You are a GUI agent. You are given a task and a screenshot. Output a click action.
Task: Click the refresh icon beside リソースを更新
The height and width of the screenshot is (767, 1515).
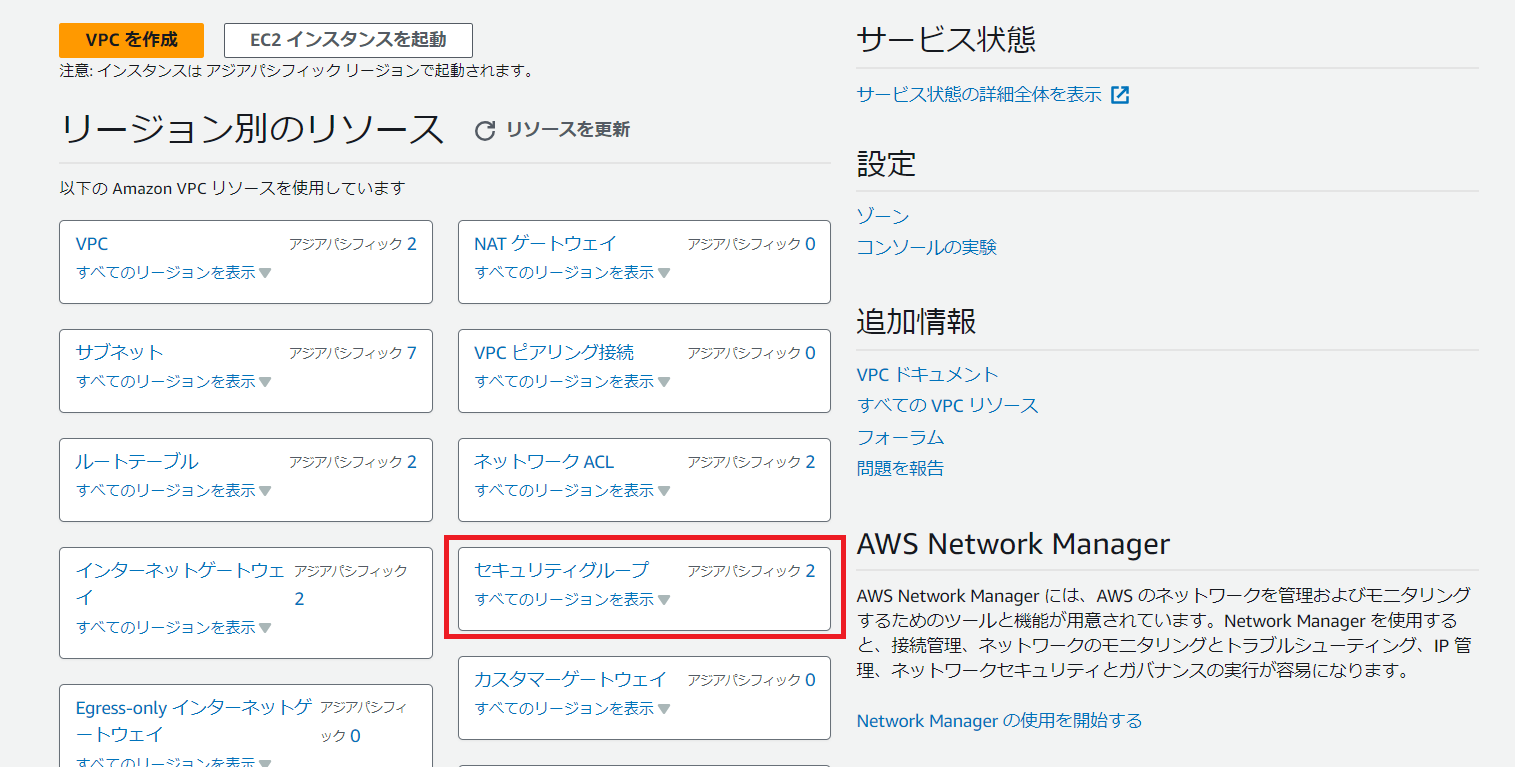[485, 130]
